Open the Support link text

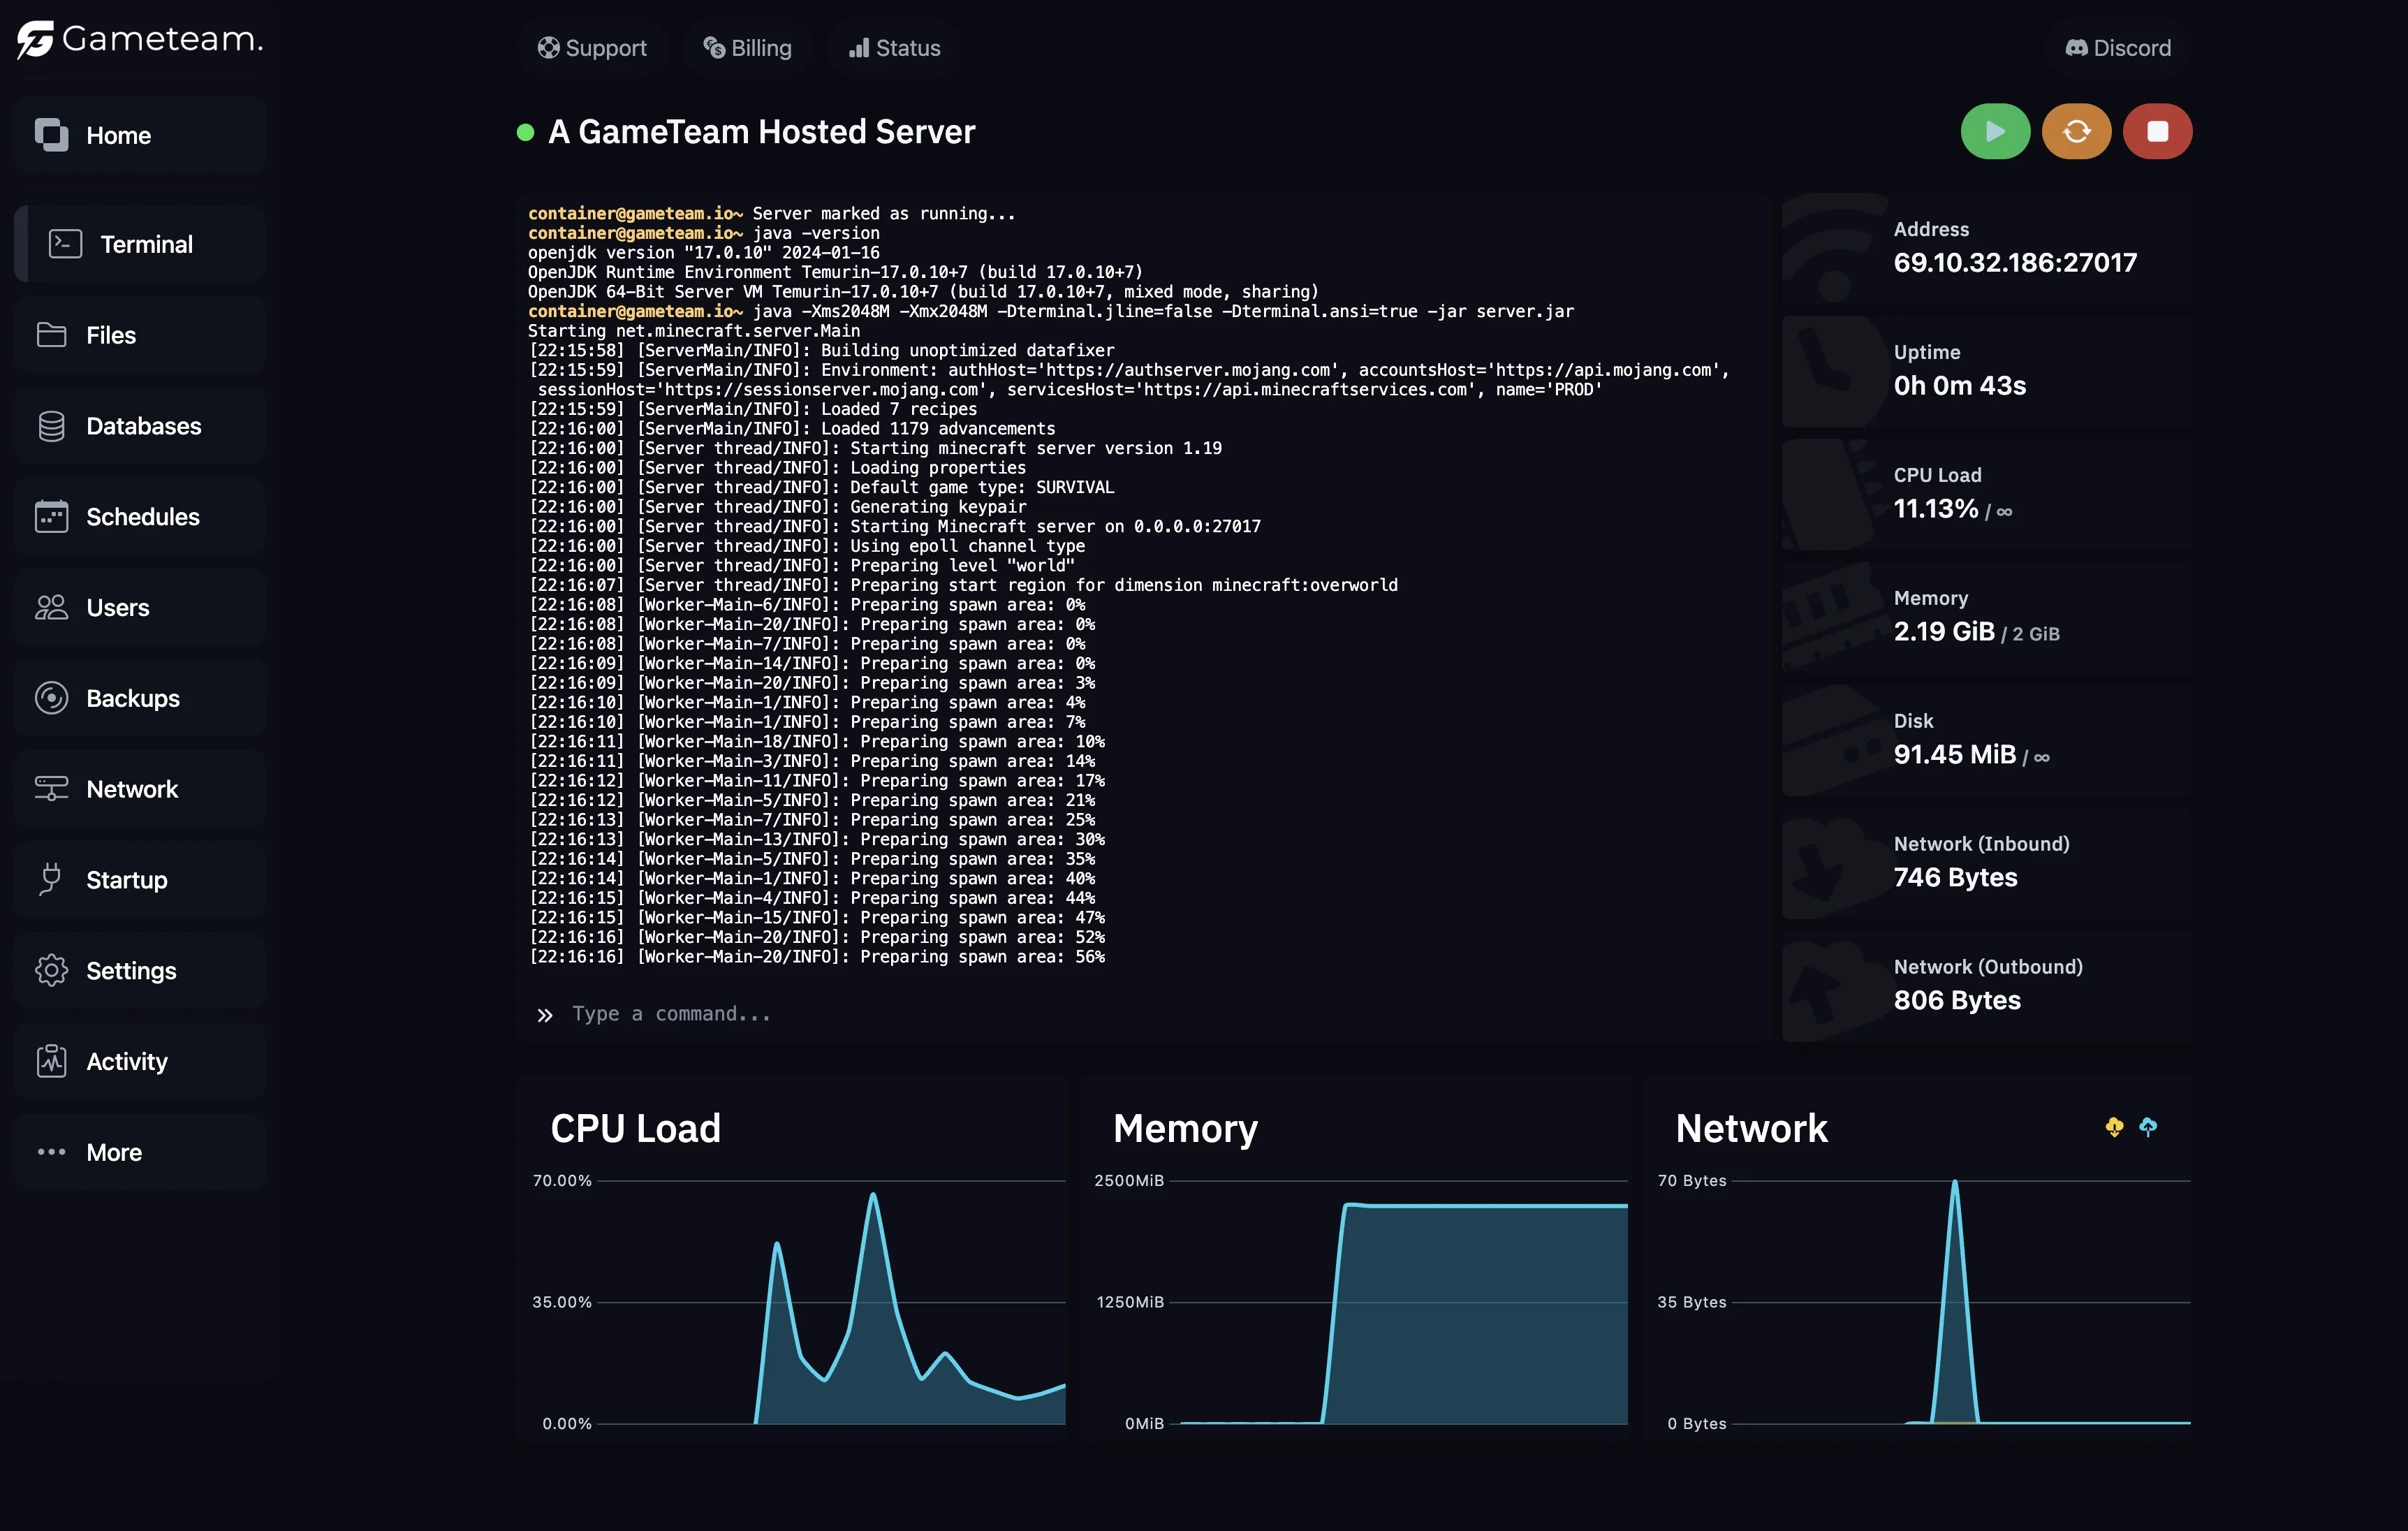[606, 48]
